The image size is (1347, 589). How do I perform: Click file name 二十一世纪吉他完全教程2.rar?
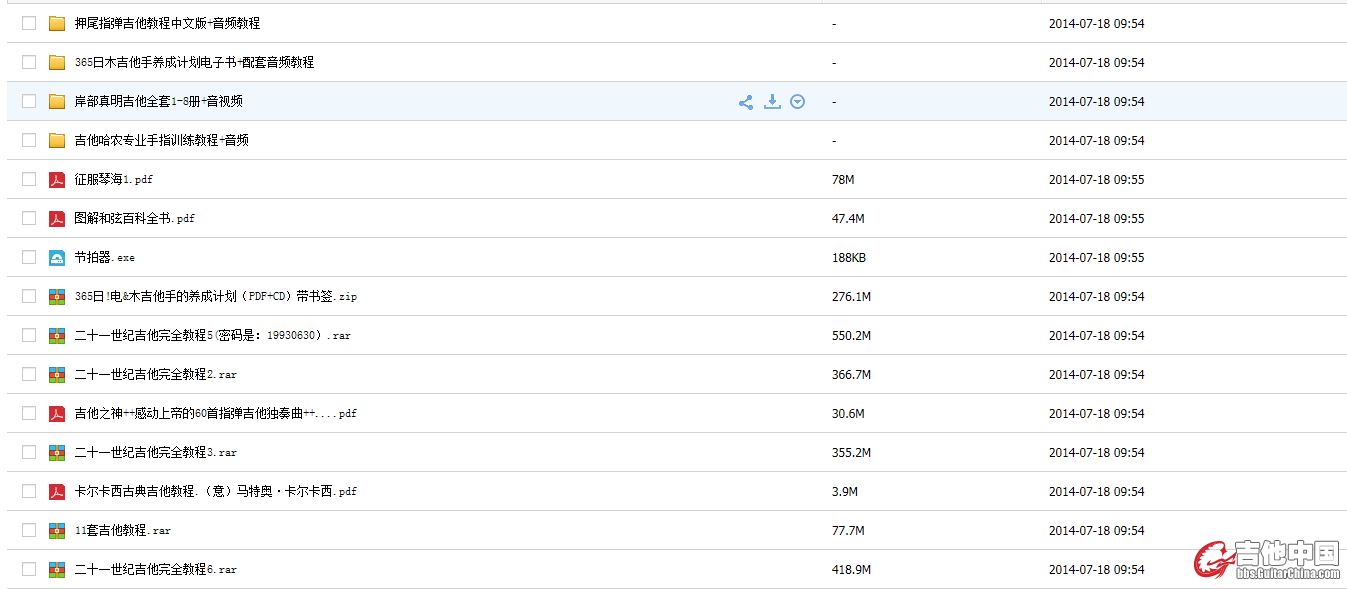[155, 374]
